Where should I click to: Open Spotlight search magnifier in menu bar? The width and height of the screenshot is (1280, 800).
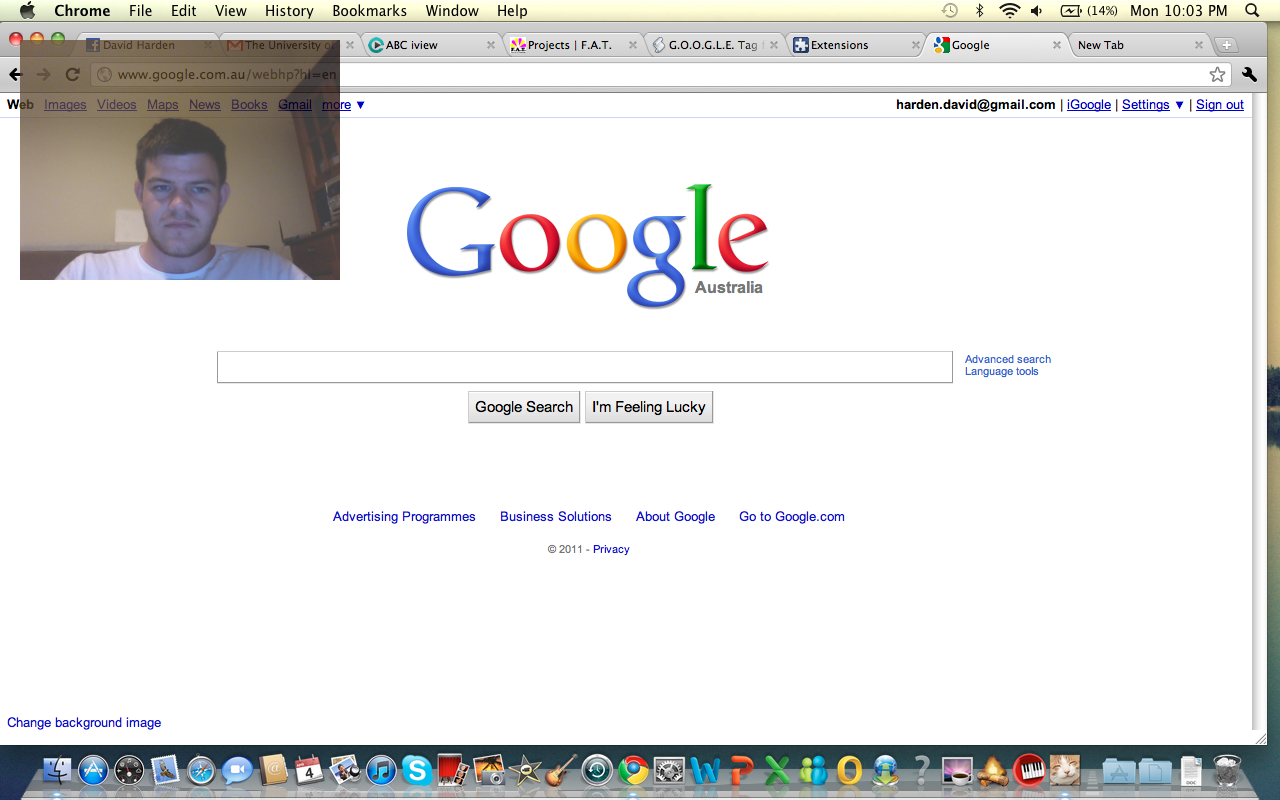click(x=1252, y=11)
